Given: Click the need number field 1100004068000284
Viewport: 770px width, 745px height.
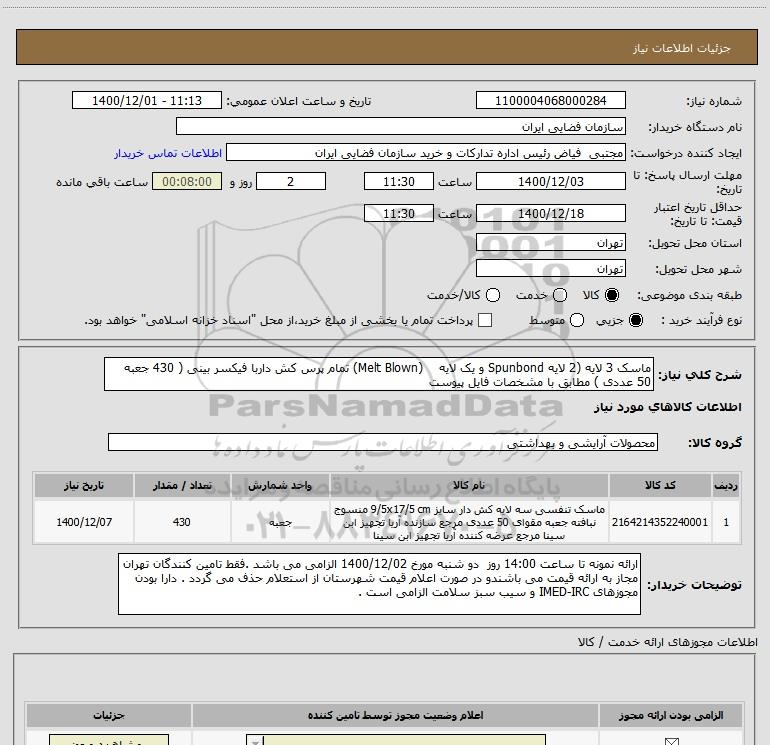Looking at the screenshot, I should tap(550, 100).
